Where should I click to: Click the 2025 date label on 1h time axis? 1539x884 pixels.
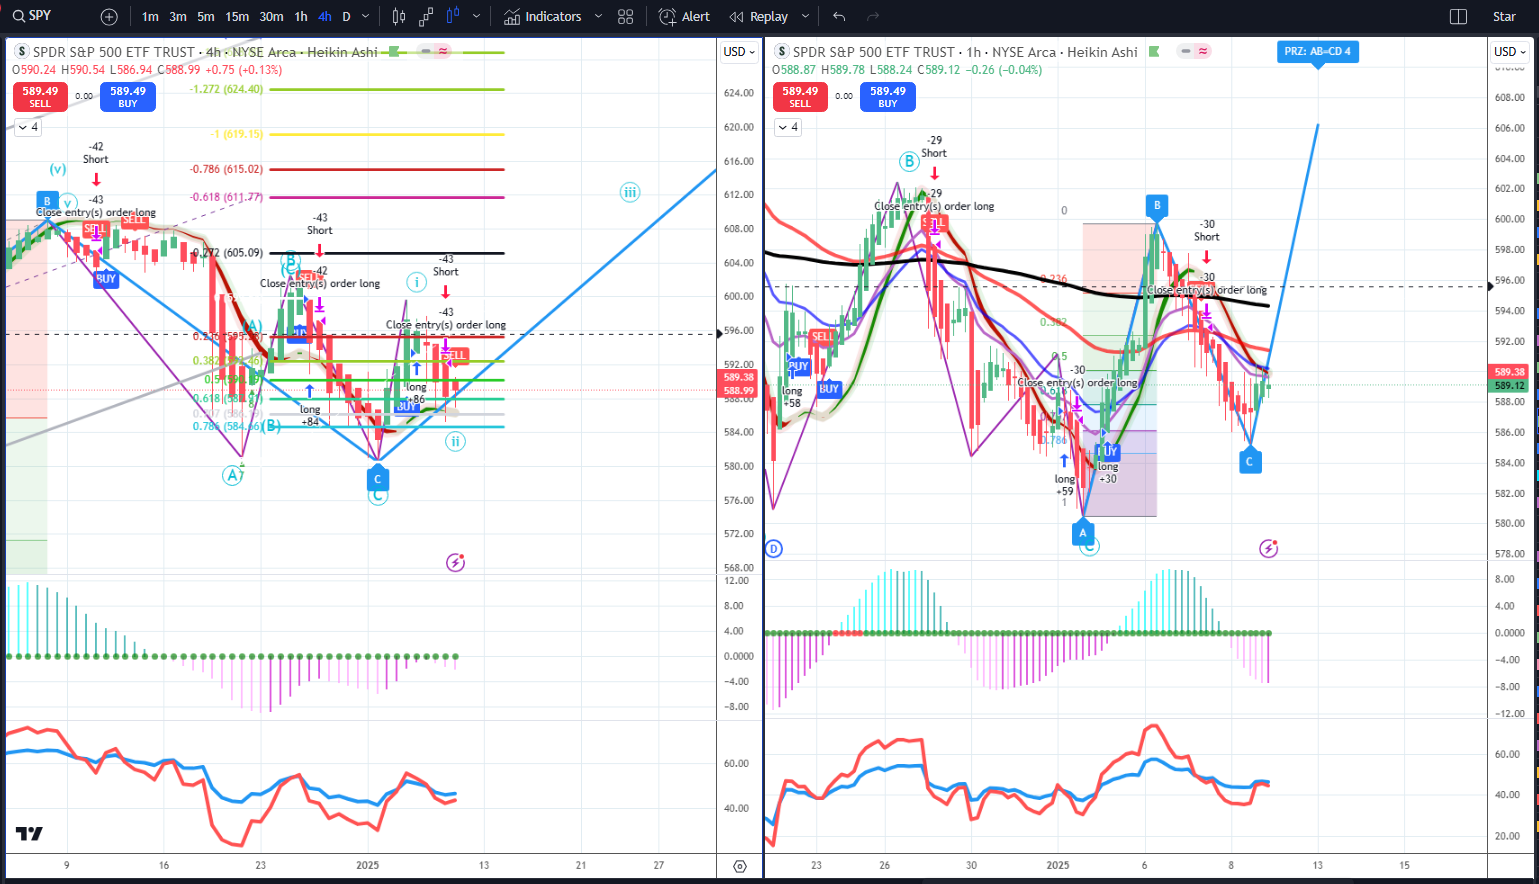click(1058, 865)
